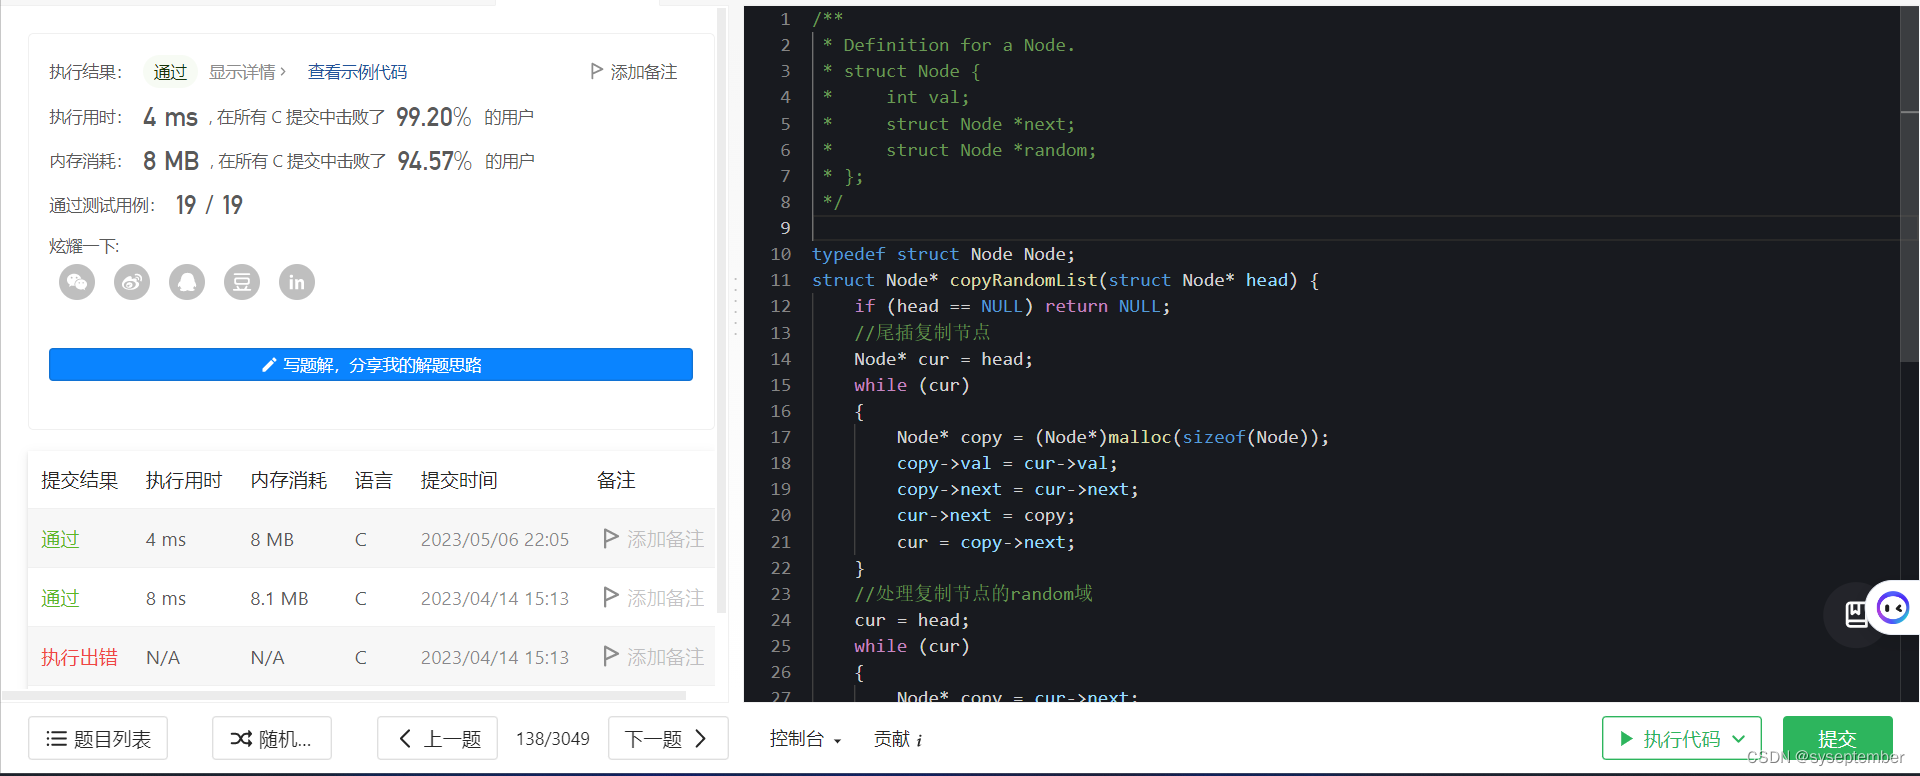Click vertical scrollbar of left result panel
This screenshot has height=776, width=1920.
point(722,310)
